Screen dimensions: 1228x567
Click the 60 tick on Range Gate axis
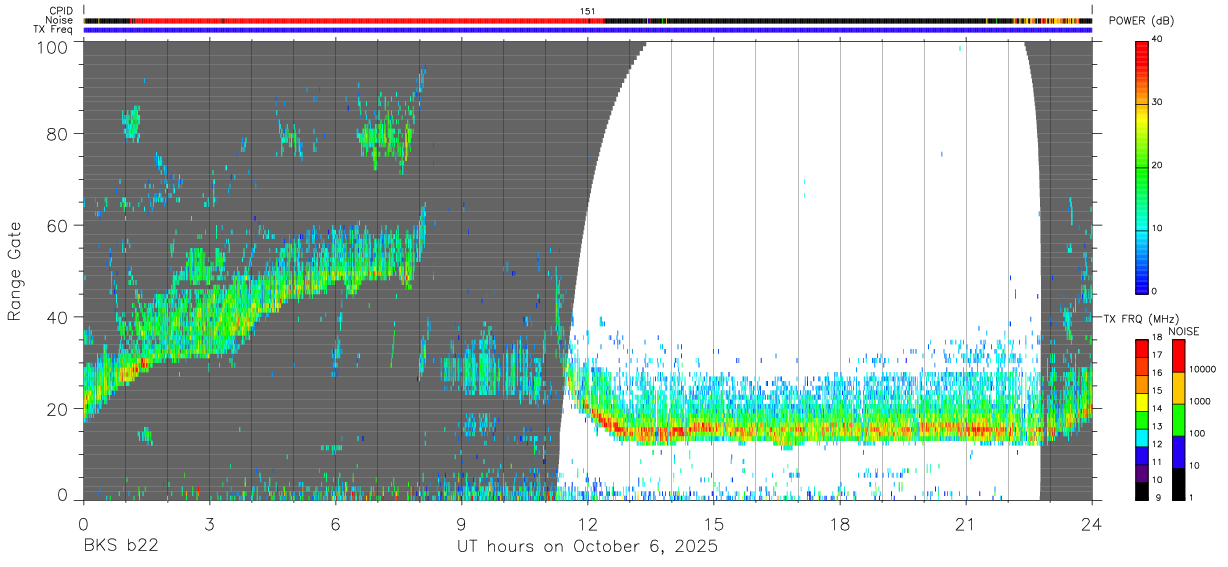pyautogui.click(x=57, y=226)
